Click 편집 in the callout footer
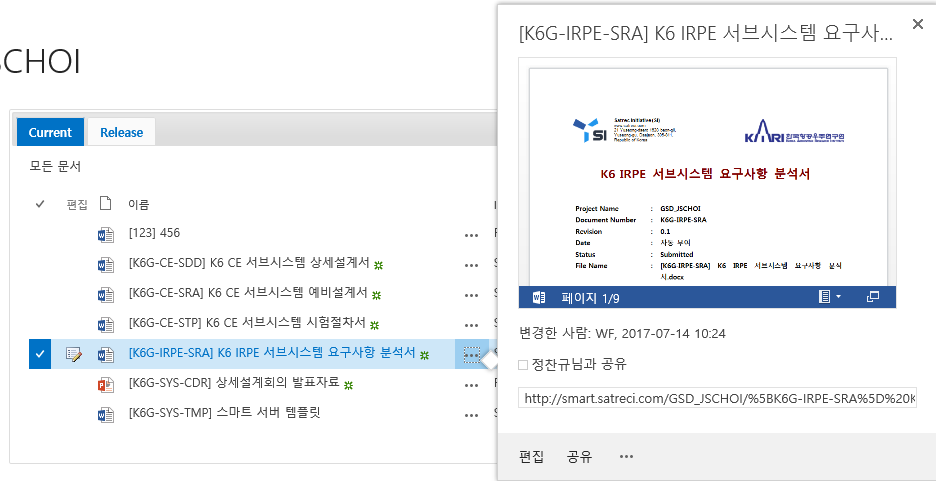936x481 pixels. point(531,457)
